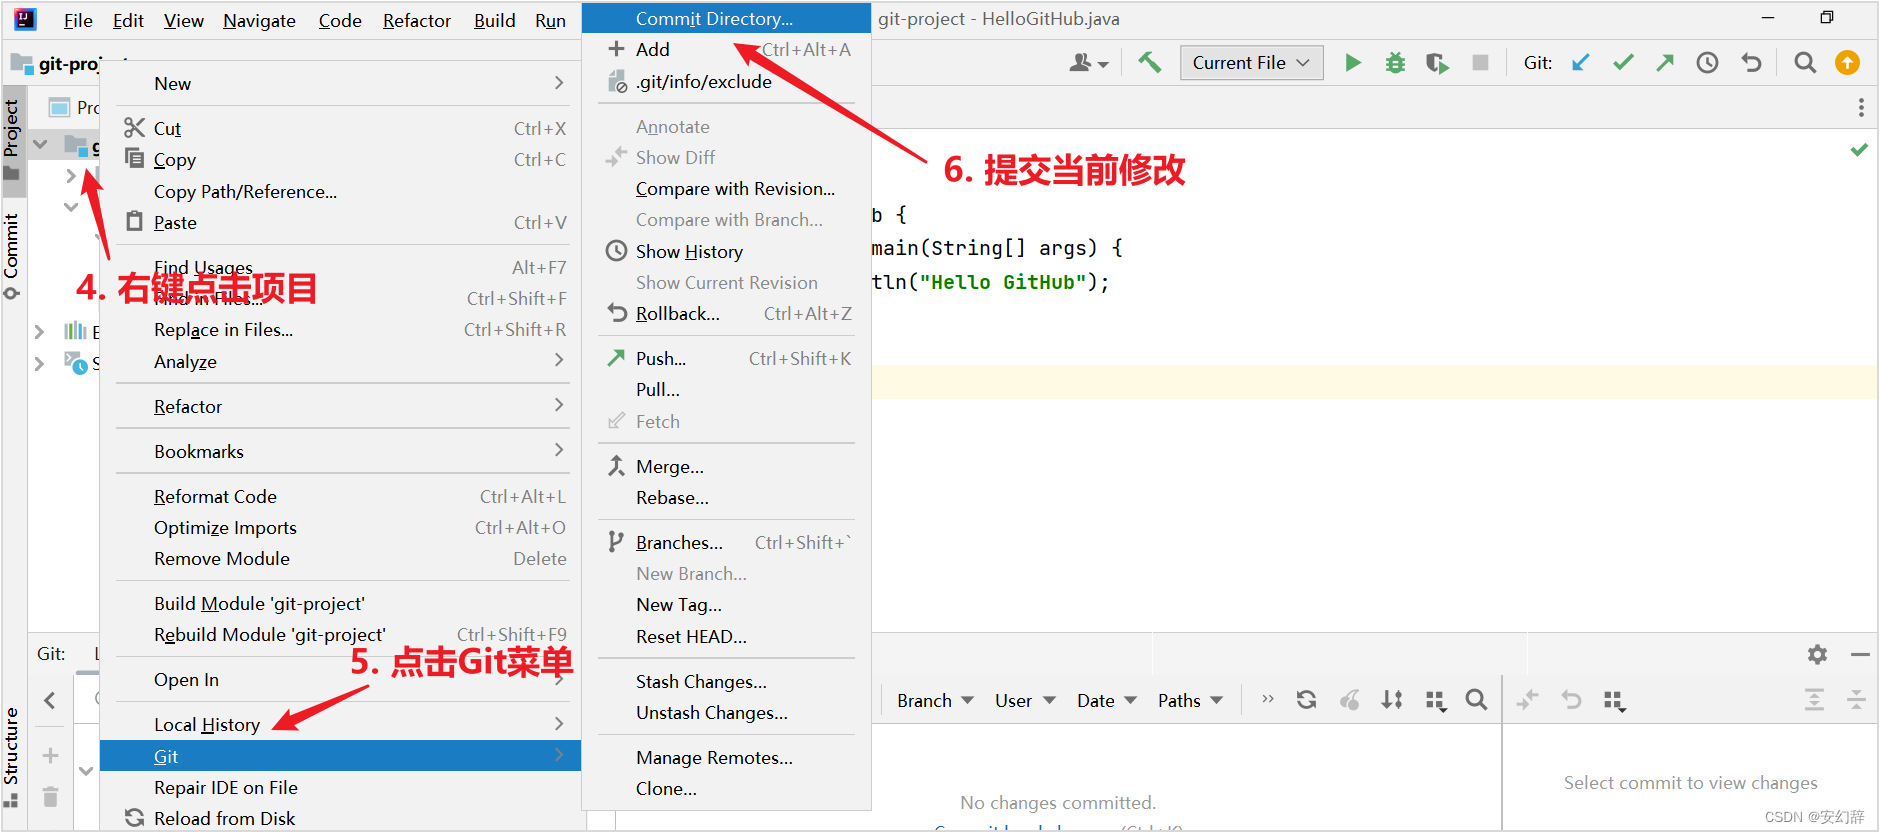1880x834 pixels.
Task: Click the cherry-pick icon in Git log
Action: coord(1349,700)
